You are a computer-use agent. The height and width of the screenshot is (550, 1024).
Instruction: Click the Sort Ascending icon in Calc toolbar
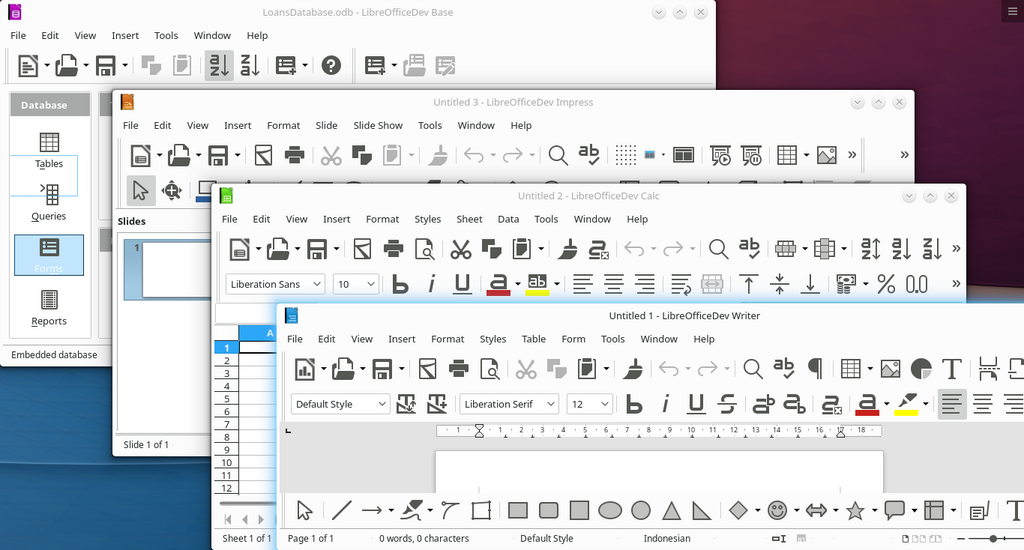point(901,249)
